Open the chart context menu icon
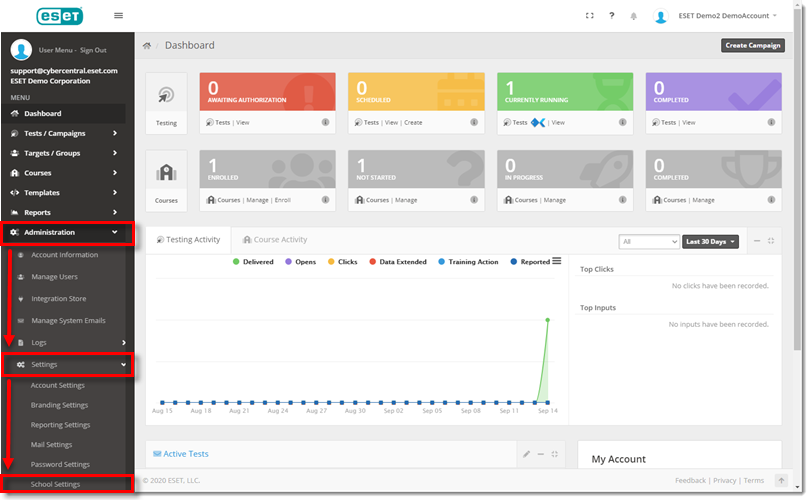This screenshot has width=811, height=500. 557,261
